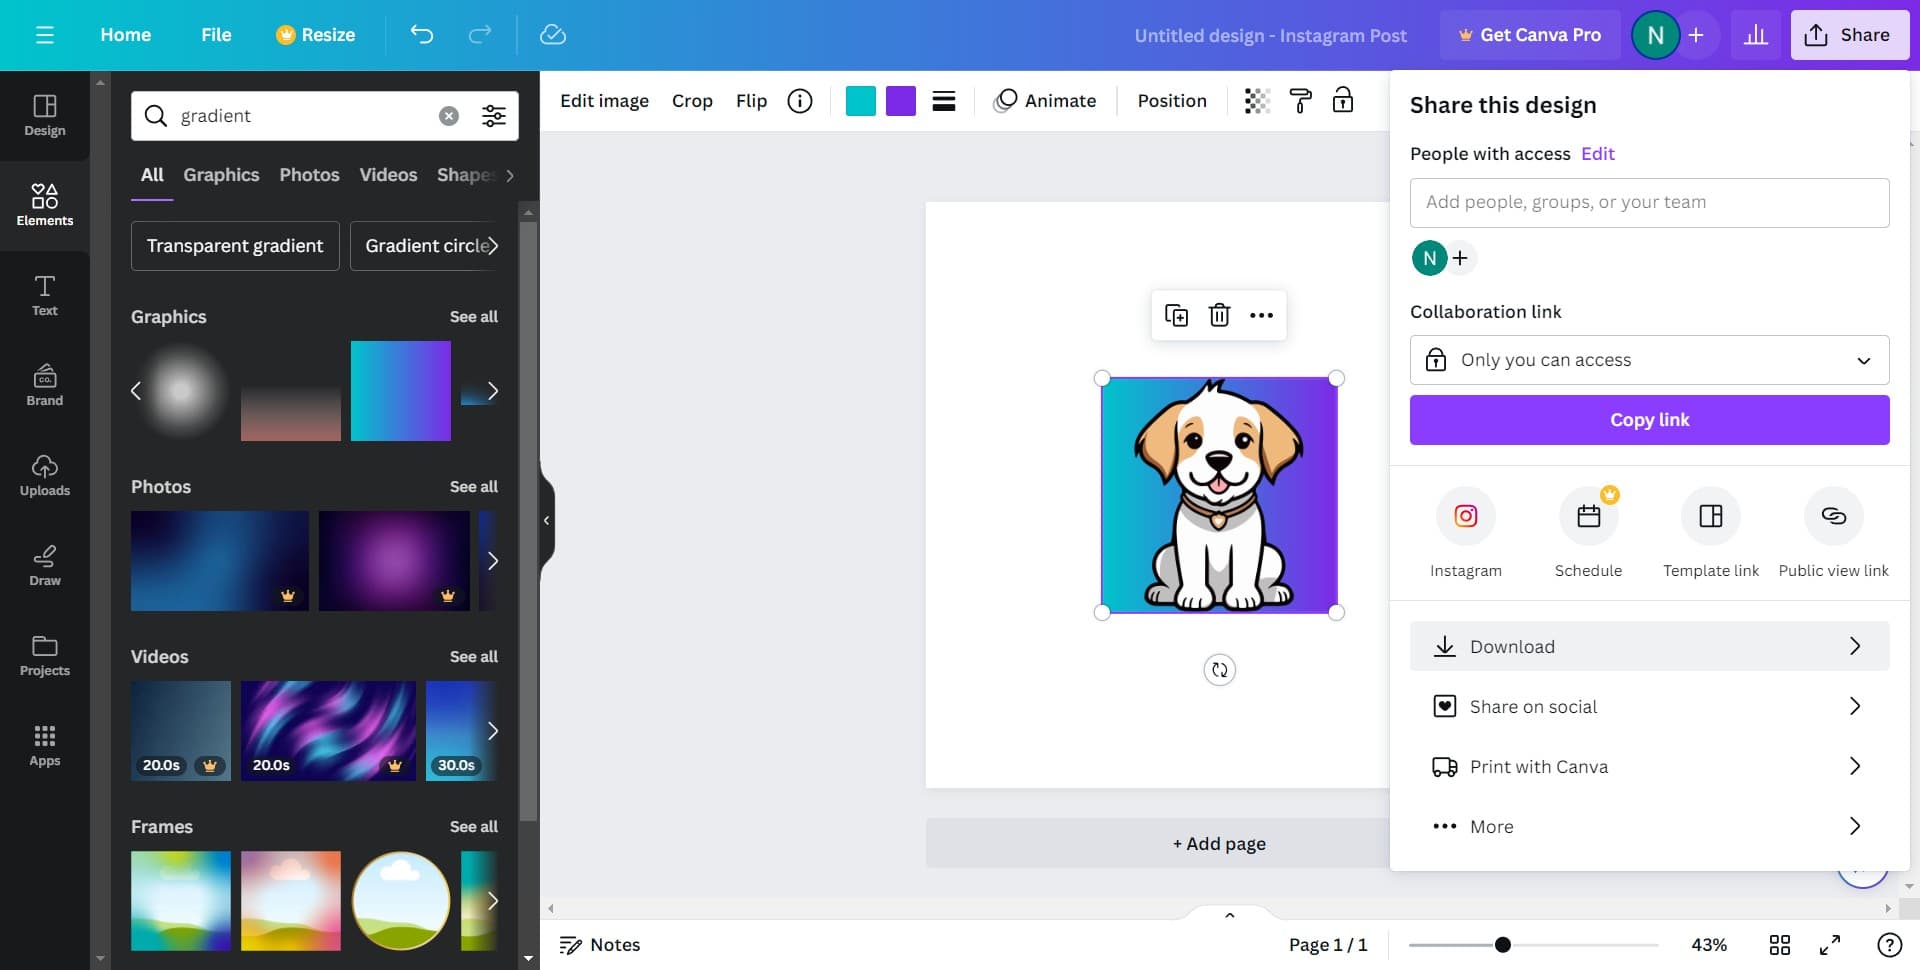Share the design to Instagram
This screenshot has height=970, width=1920.
tap(1466, 516)
